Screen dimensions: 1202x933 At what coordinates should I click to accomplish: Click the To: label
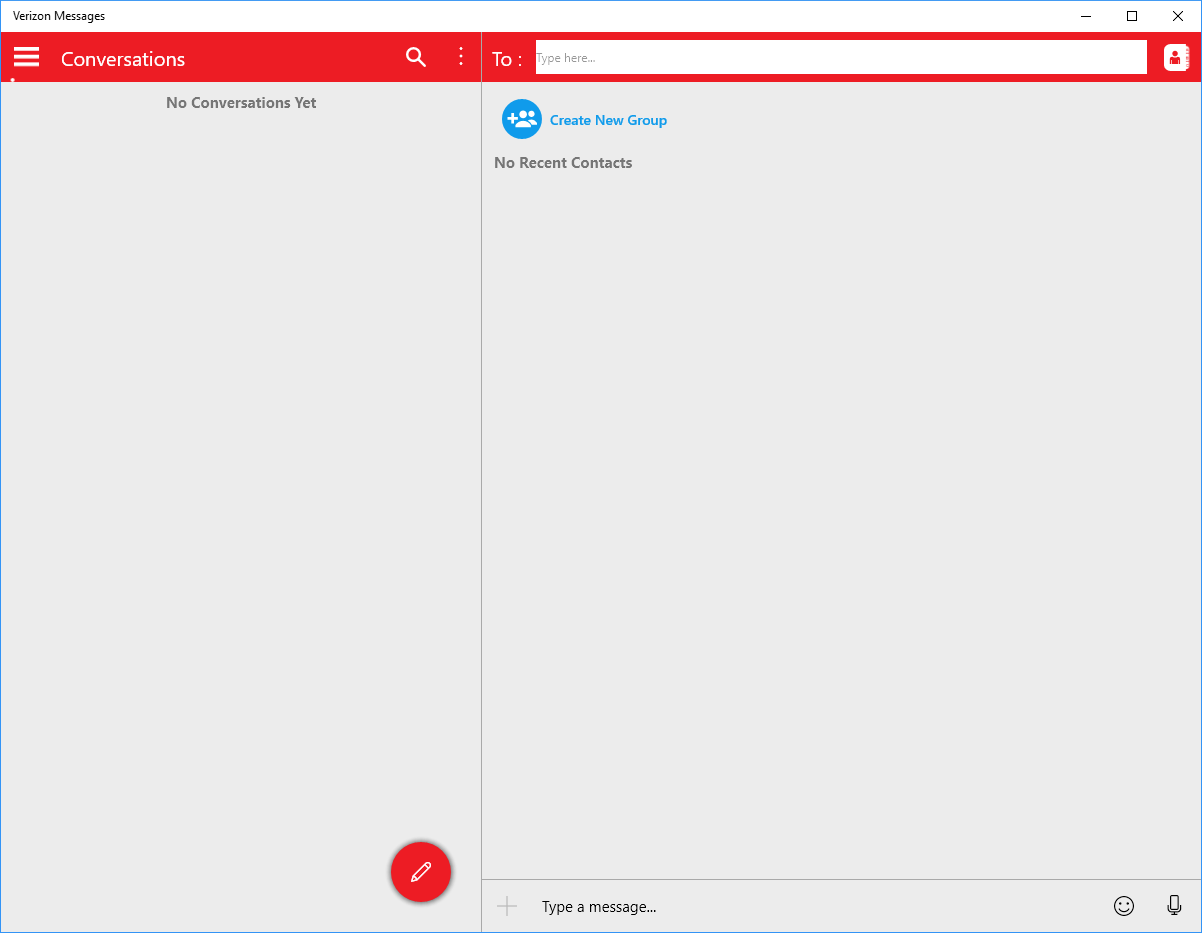coord(507,59)
